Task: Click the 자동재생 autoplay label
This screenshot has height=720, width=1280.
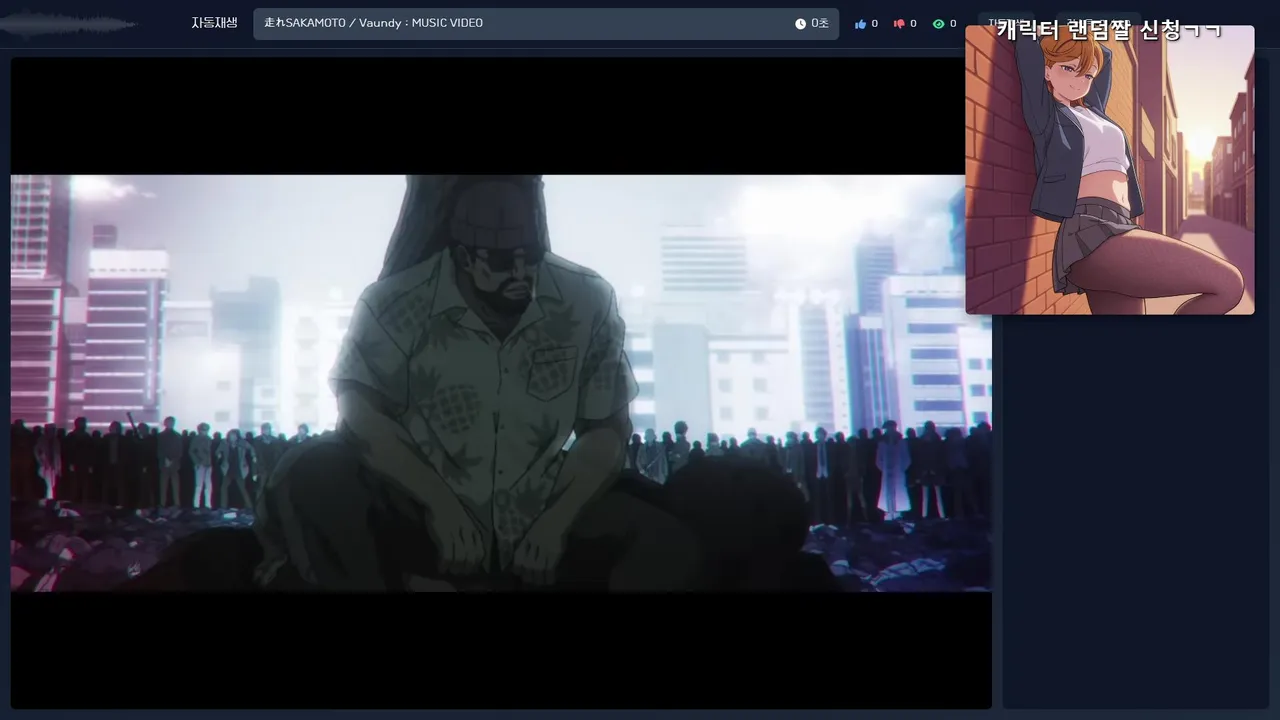Action: coord(215,23)
